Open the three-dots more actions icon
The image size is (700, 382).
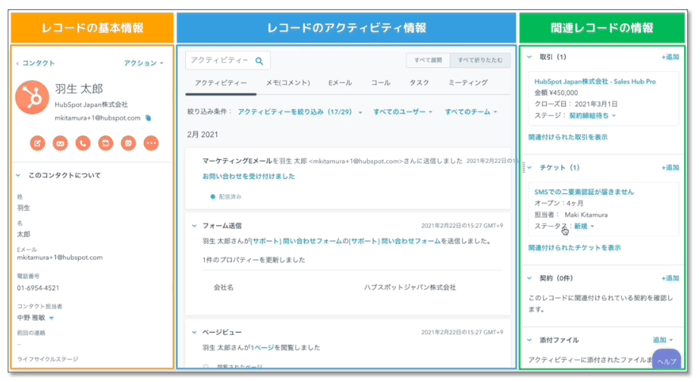pos(151,143)
